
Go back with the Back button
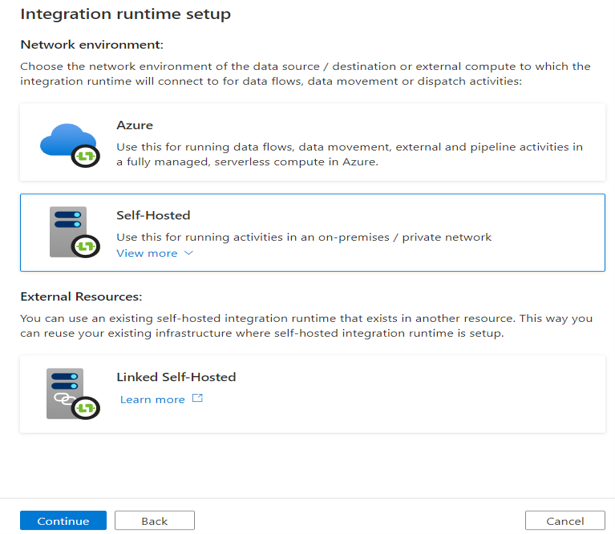154,521
